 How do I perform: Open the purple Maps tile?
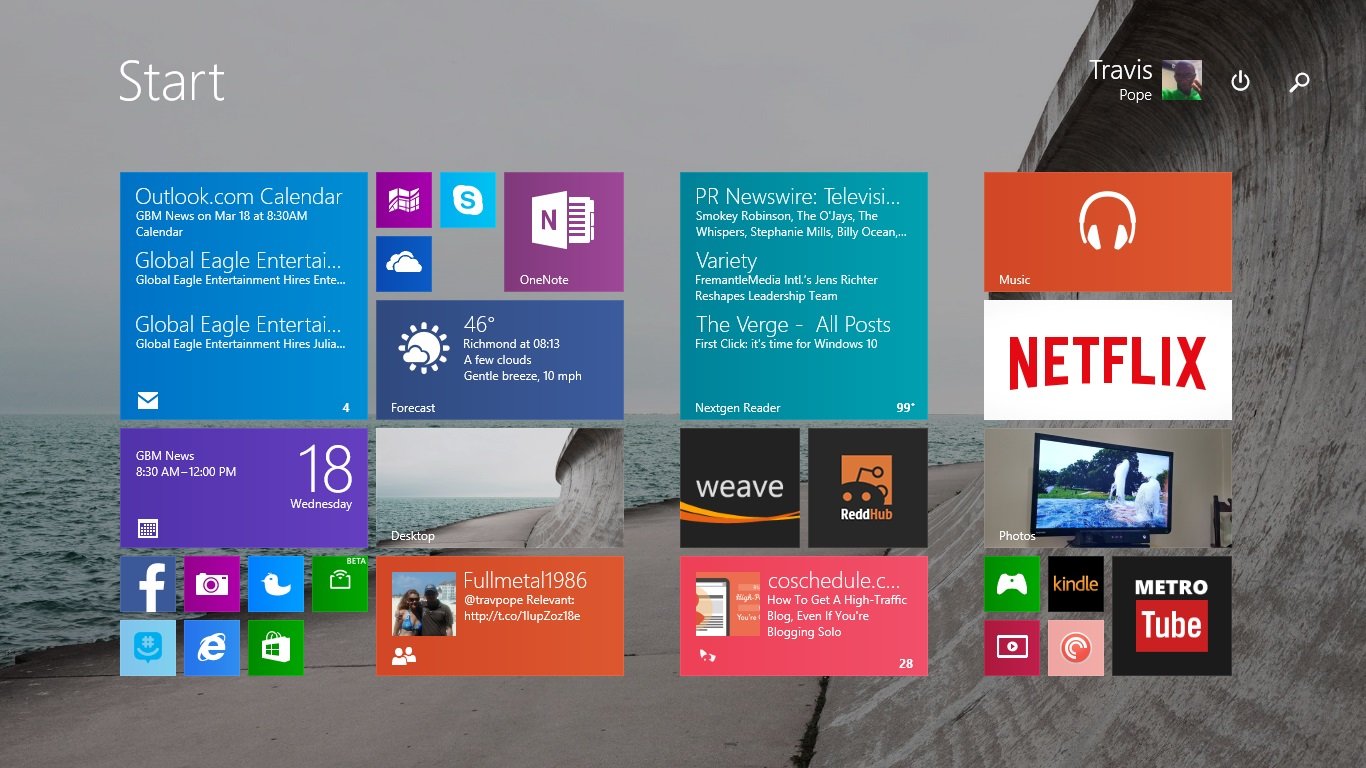coord(404,200)
